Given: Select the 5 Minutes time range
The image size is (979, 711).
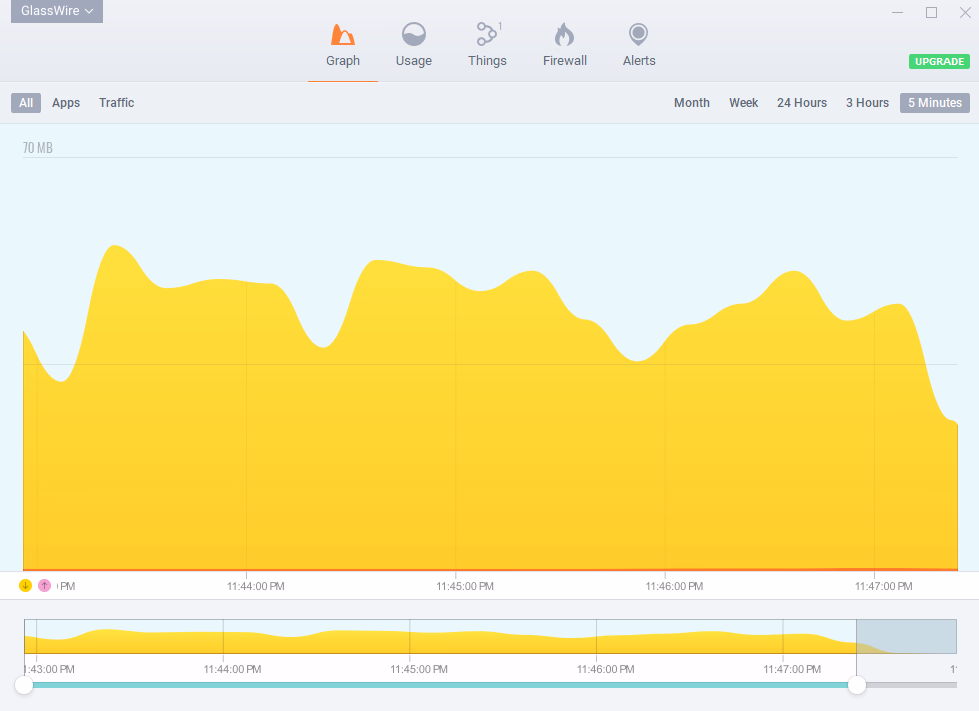Looking at the screenshot, I should pos(934,103).
